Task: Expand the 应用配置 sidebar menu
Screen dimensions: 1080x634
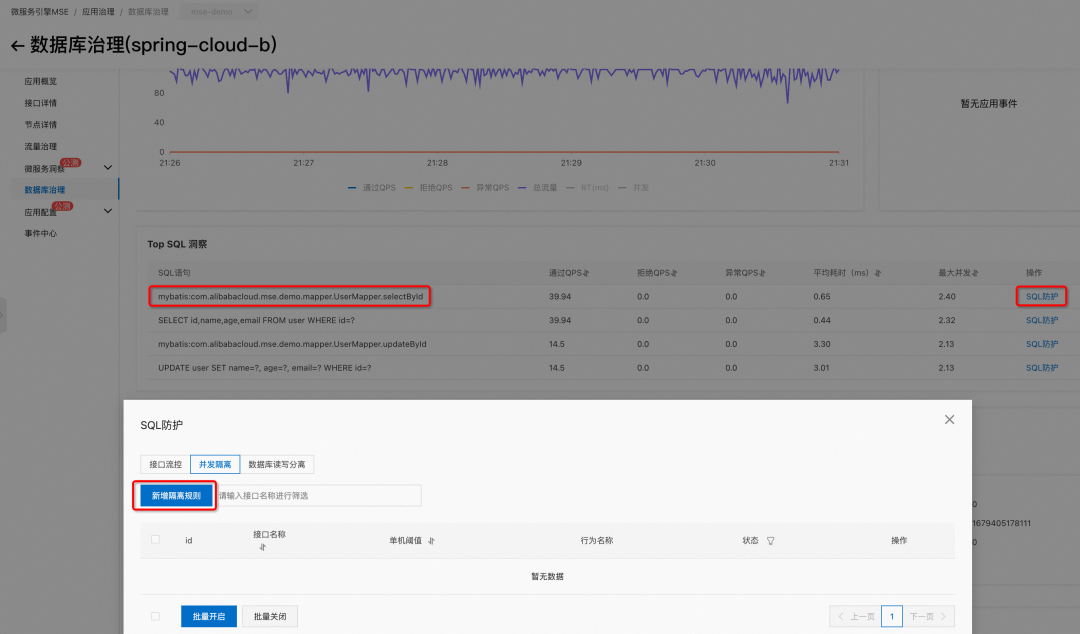Action: [107, 211]
